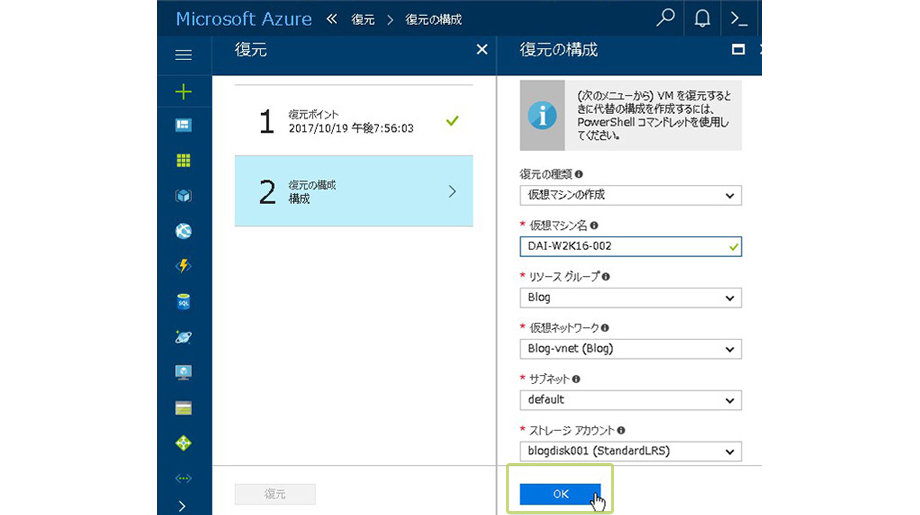Open the hamburger menu in the sidebar
The width and height of the screenshot is (920, 515).
coord(183,55)
